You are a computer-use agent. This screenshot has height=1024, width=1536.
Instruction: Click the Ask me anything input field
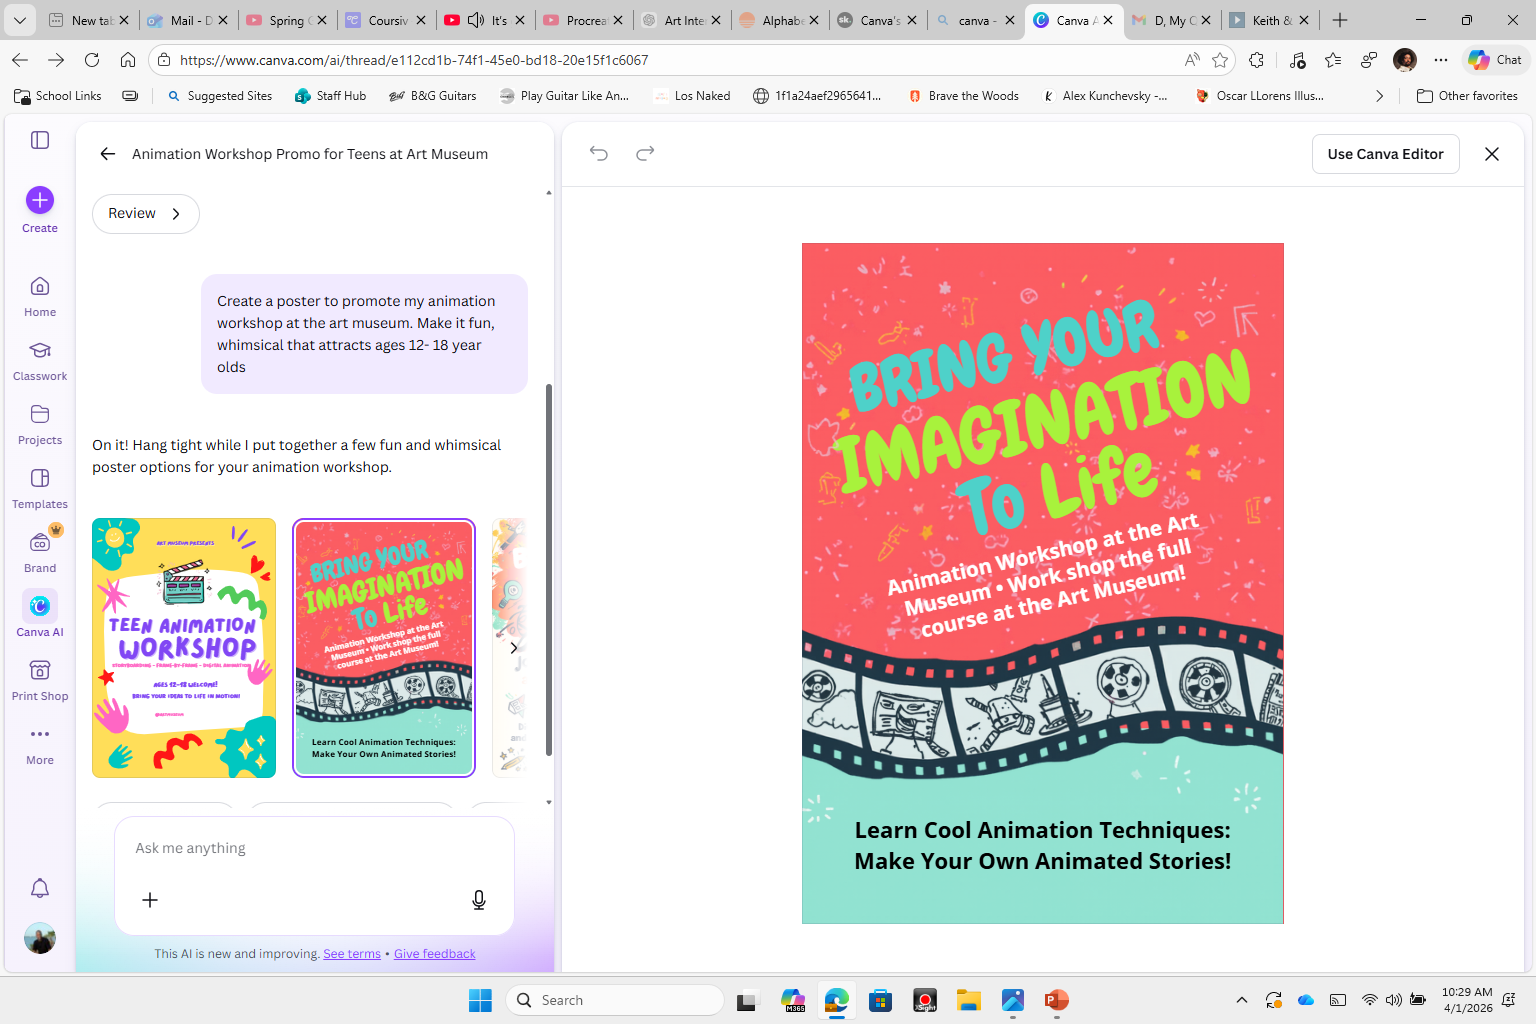(x=314, y=848)
